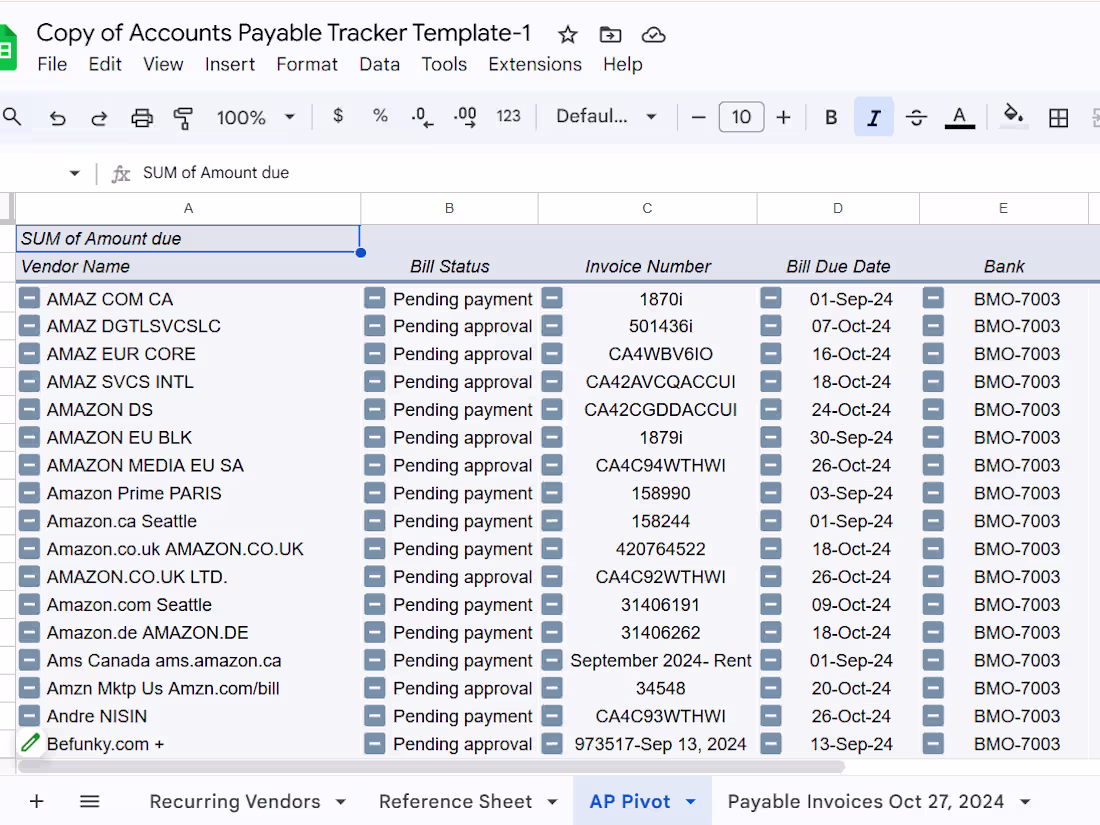Undo the last action
This screenshot has width=1100, height=825.
(58, 117)
